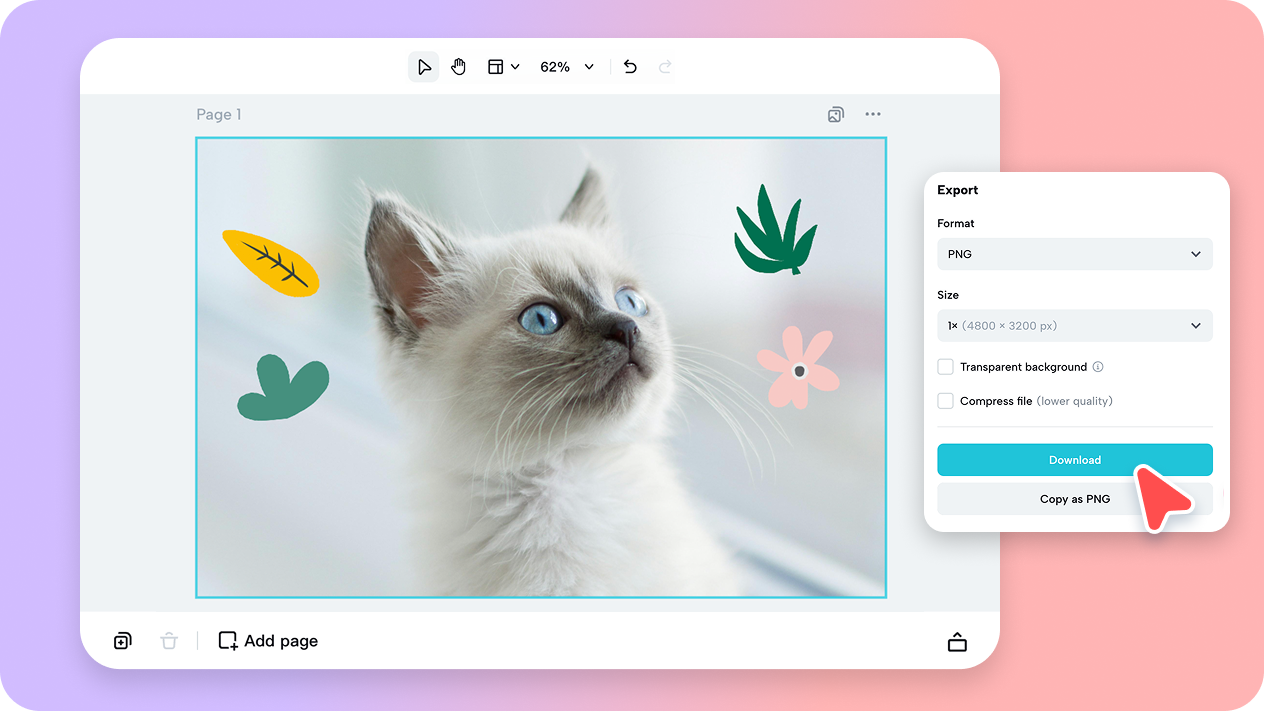Select the teal leaf blob sticker

coord(283,387)
